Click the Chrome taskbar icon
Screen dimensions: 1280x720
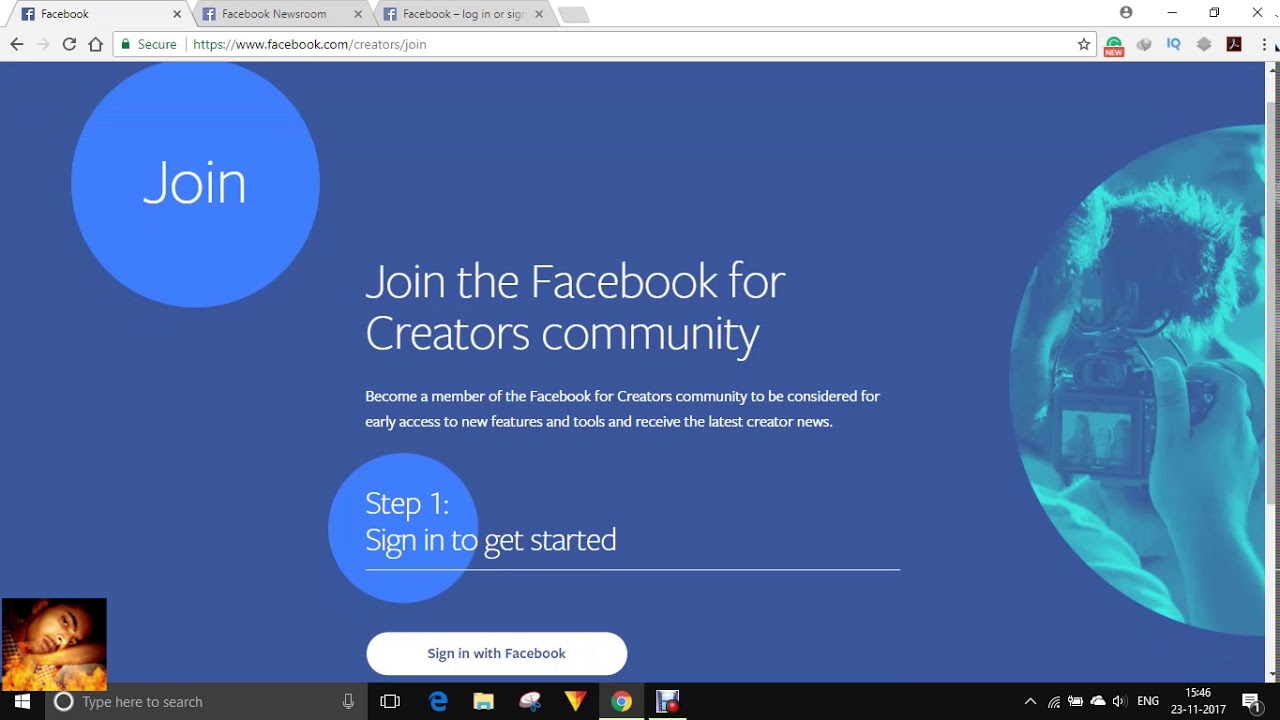coord(622,701)
